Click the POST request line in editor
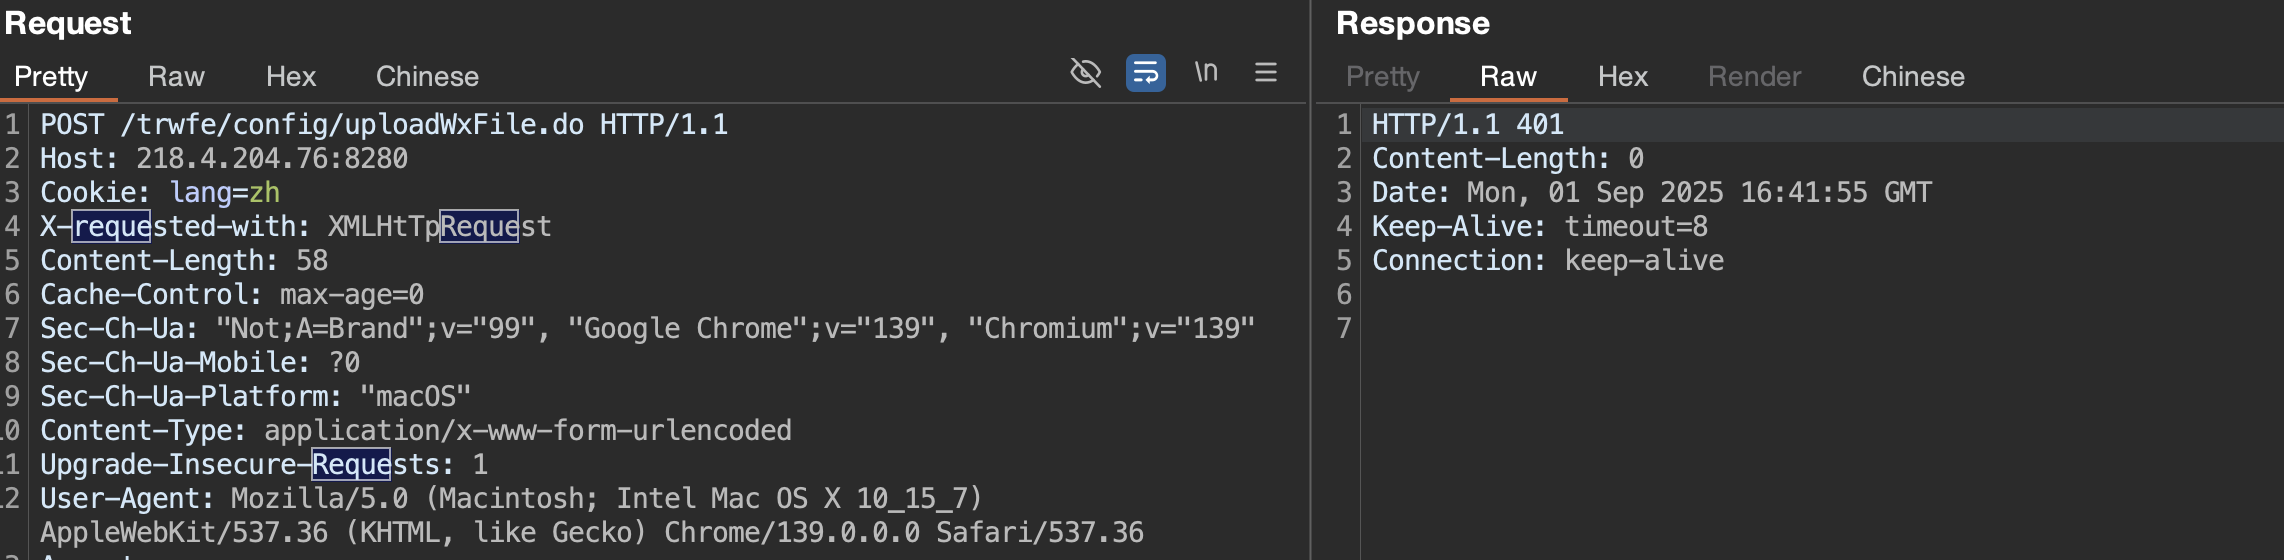Screen dimensions: 2284x560 [x=383, y=125]
